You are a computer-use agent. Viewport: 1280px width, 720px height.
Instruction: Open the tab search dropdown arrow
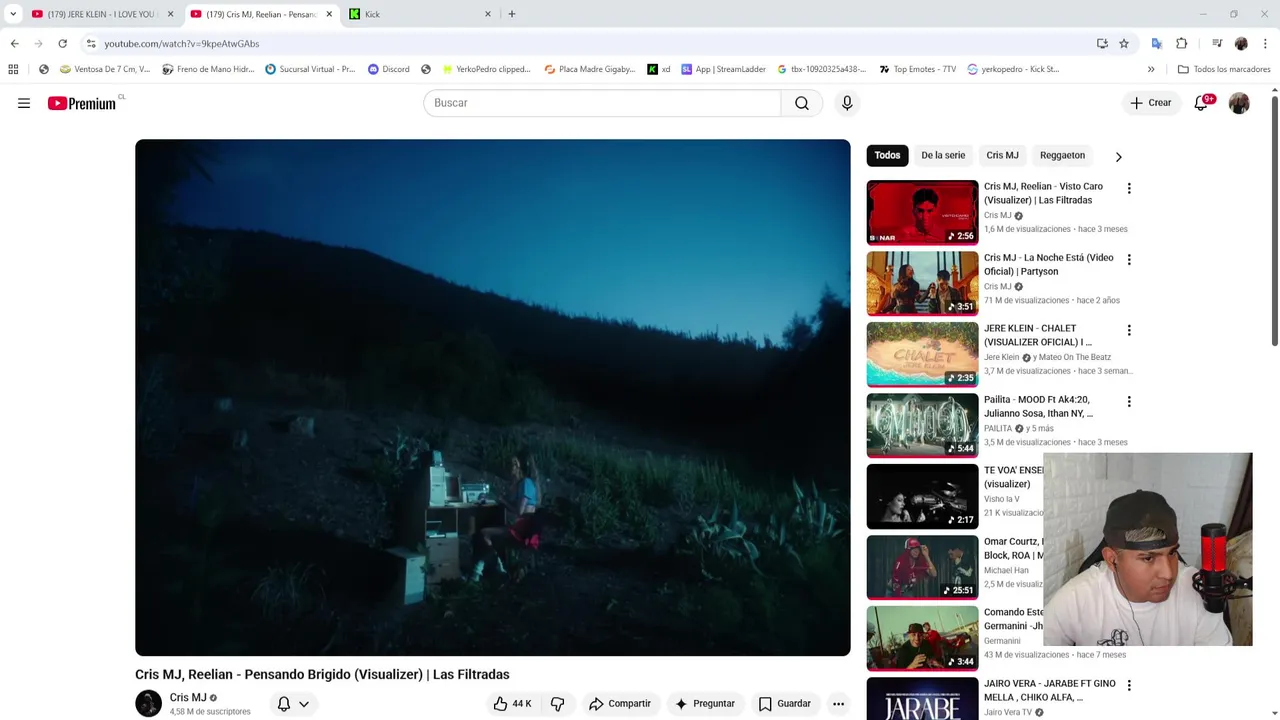tap(13, 14)
